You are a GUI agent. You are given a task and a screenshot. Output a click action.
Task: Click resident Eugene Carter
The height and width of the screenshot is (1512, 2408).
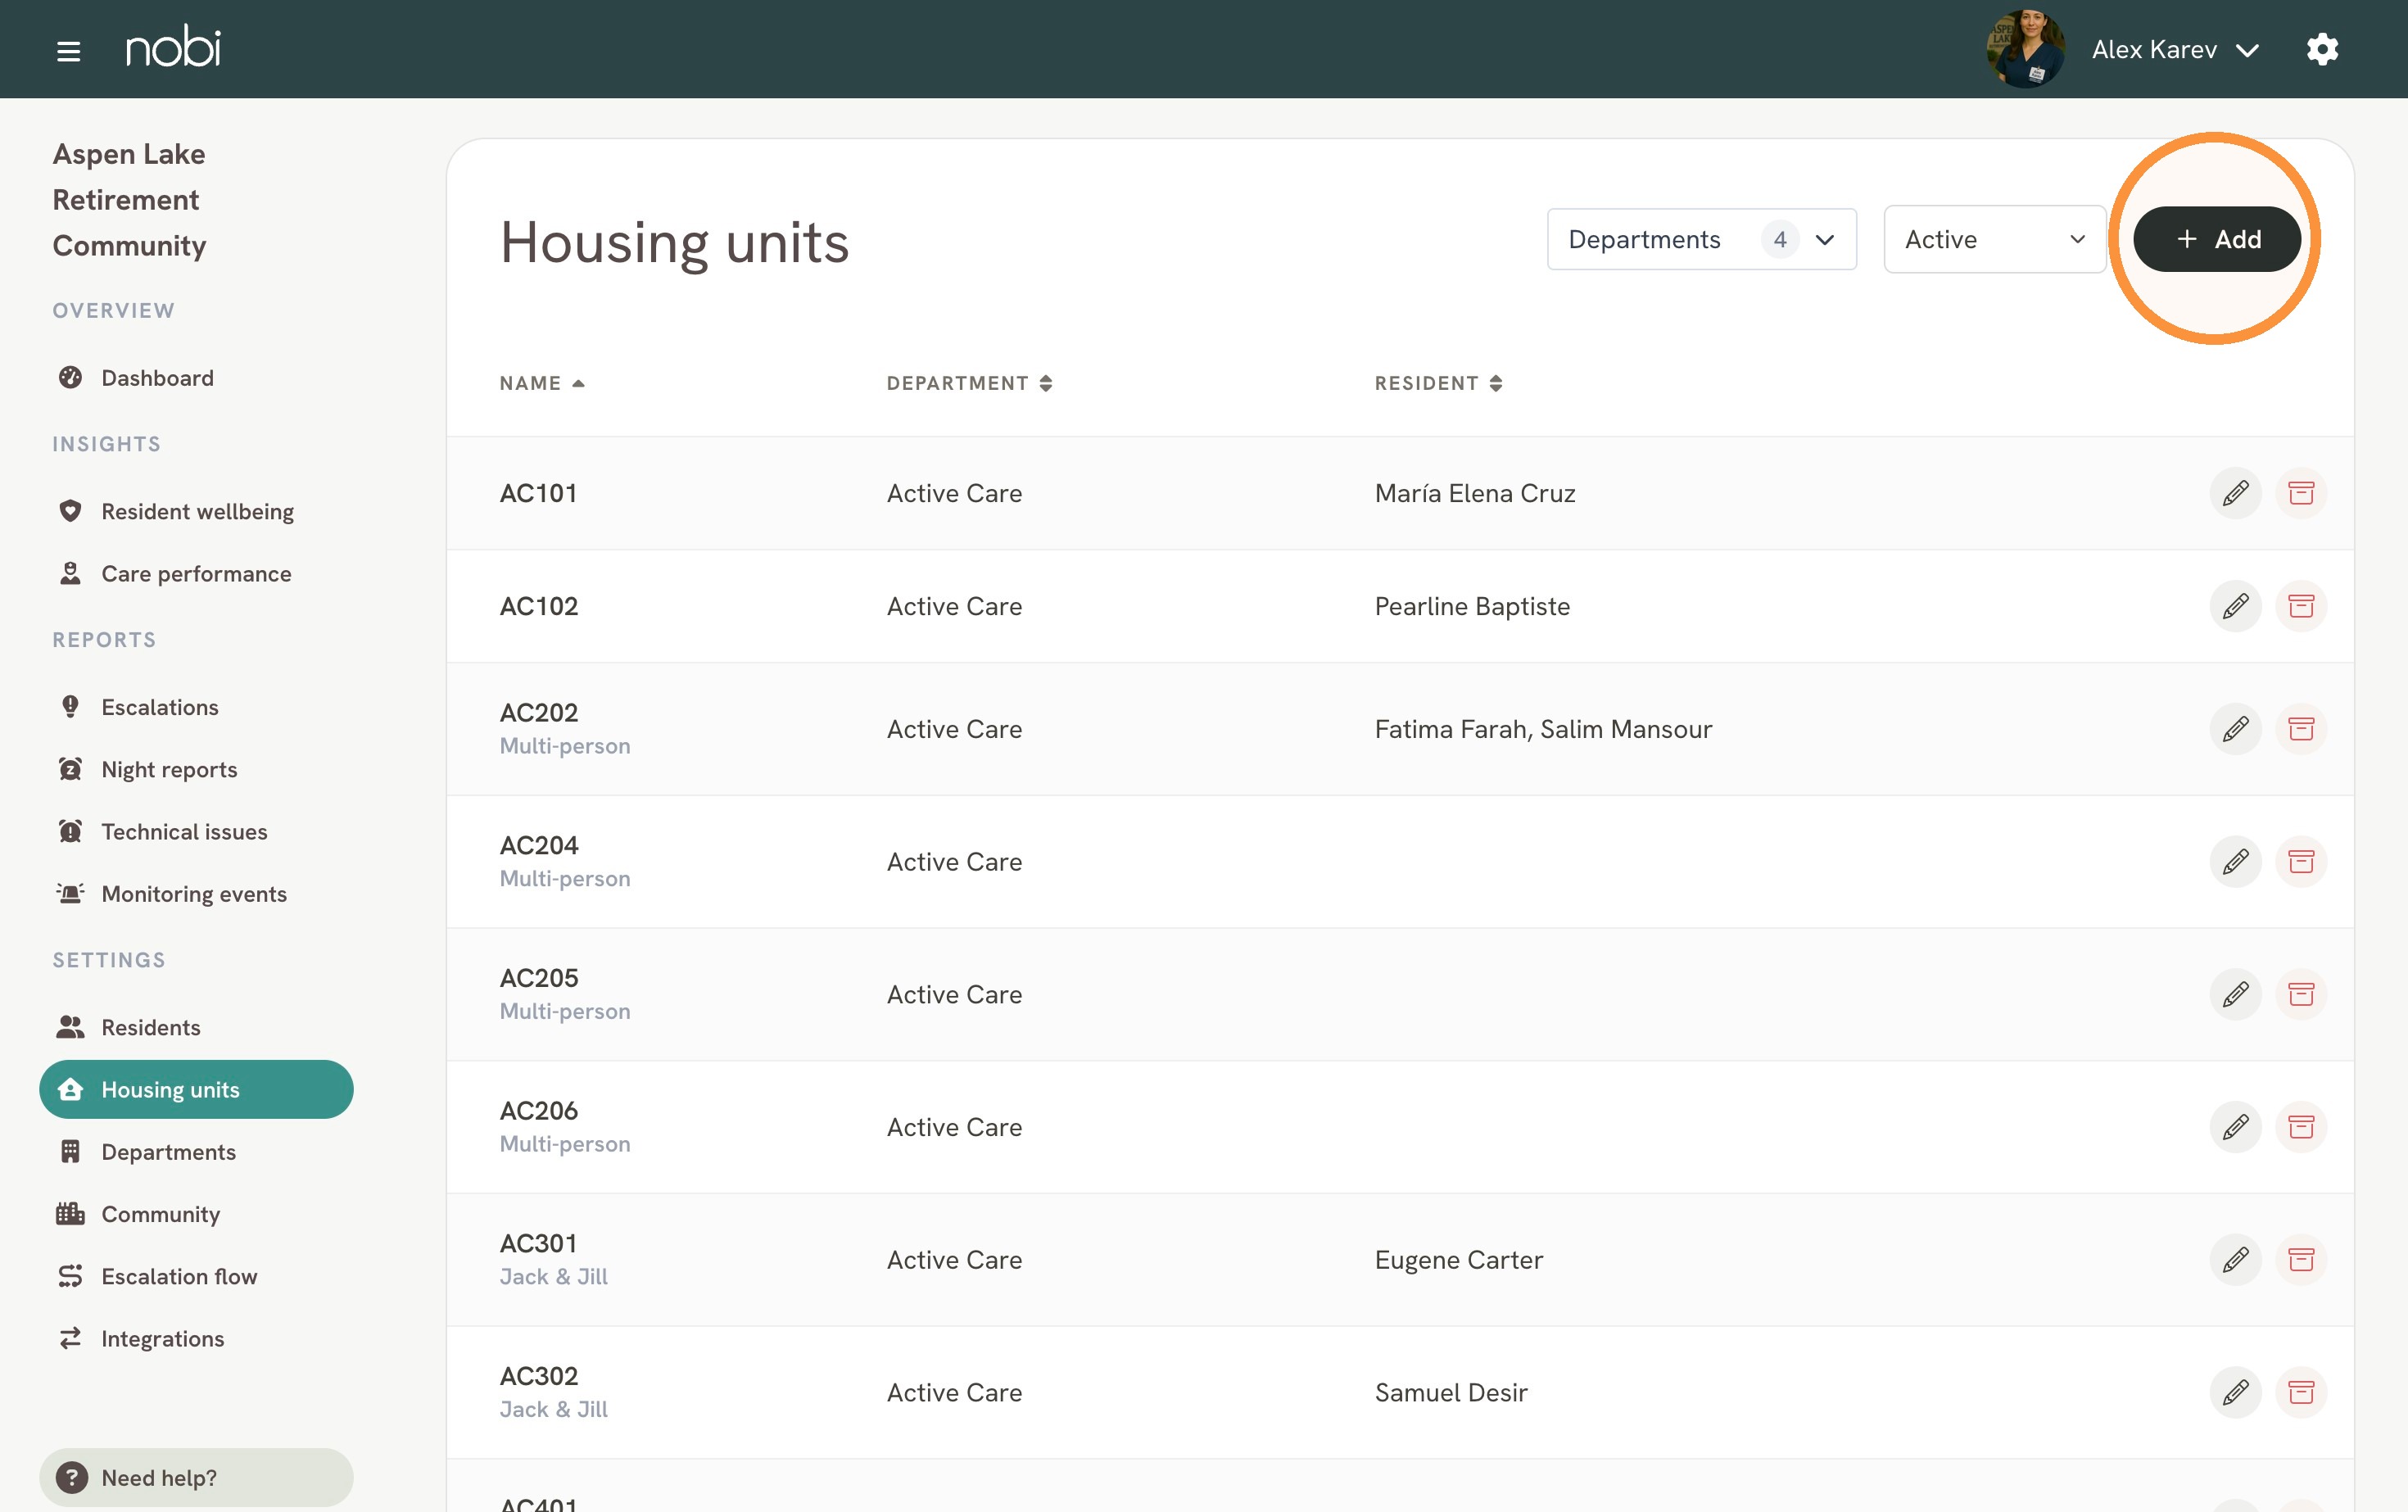point(1459,1260)
